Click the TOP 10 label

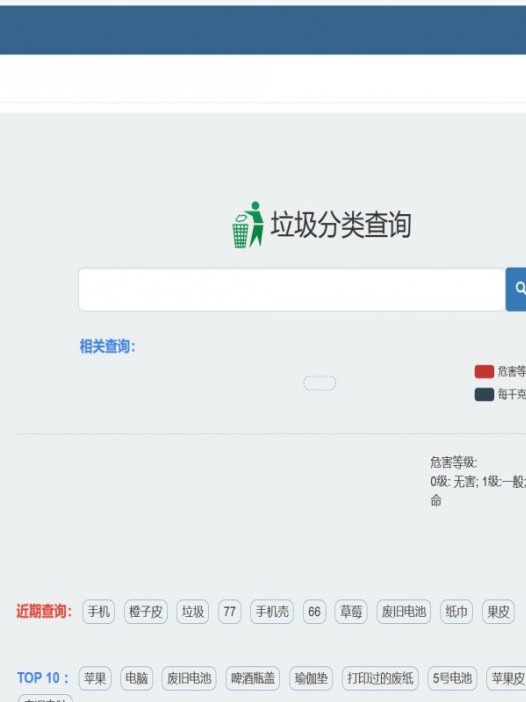(x=43, y=678)
